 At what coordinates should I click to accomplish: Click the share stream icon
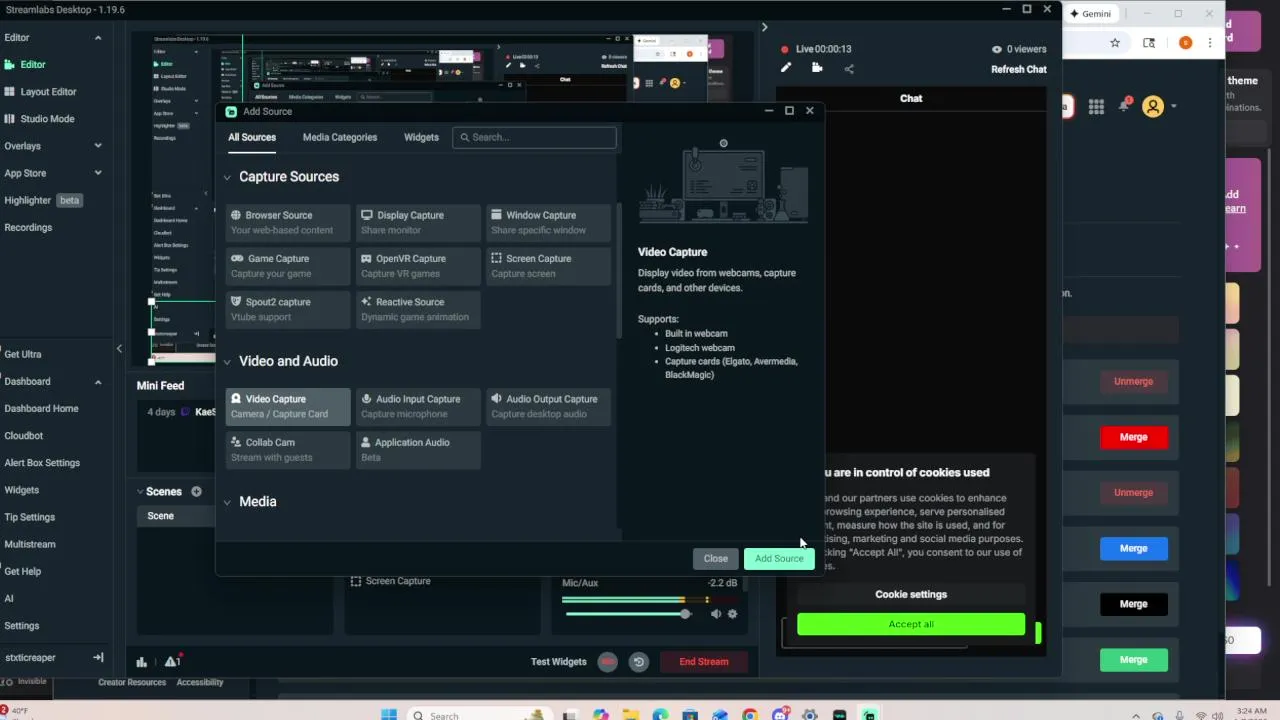click(x=849, y=69)
